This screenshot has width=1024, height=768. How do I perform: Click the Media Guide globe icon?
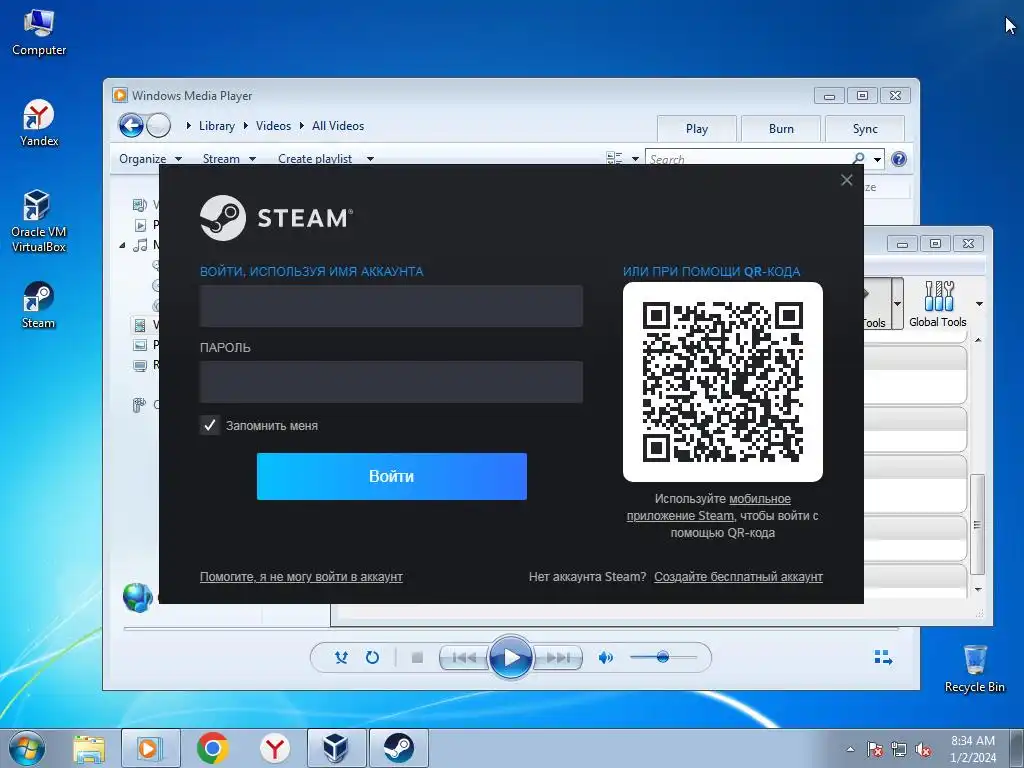pyautogui.click(x=138, y=596)
